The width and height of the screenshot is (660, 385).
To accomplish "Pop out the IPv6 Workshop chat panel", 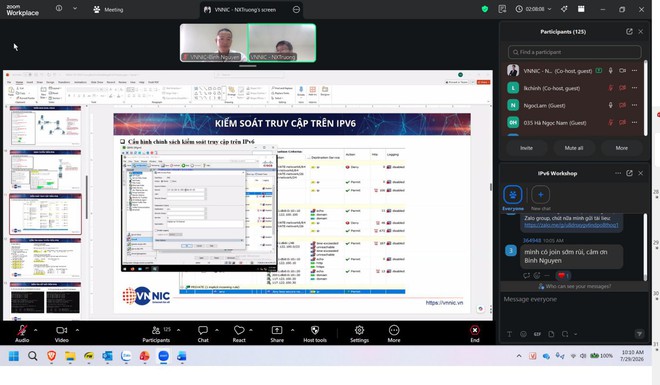I will tap(629, 173).
